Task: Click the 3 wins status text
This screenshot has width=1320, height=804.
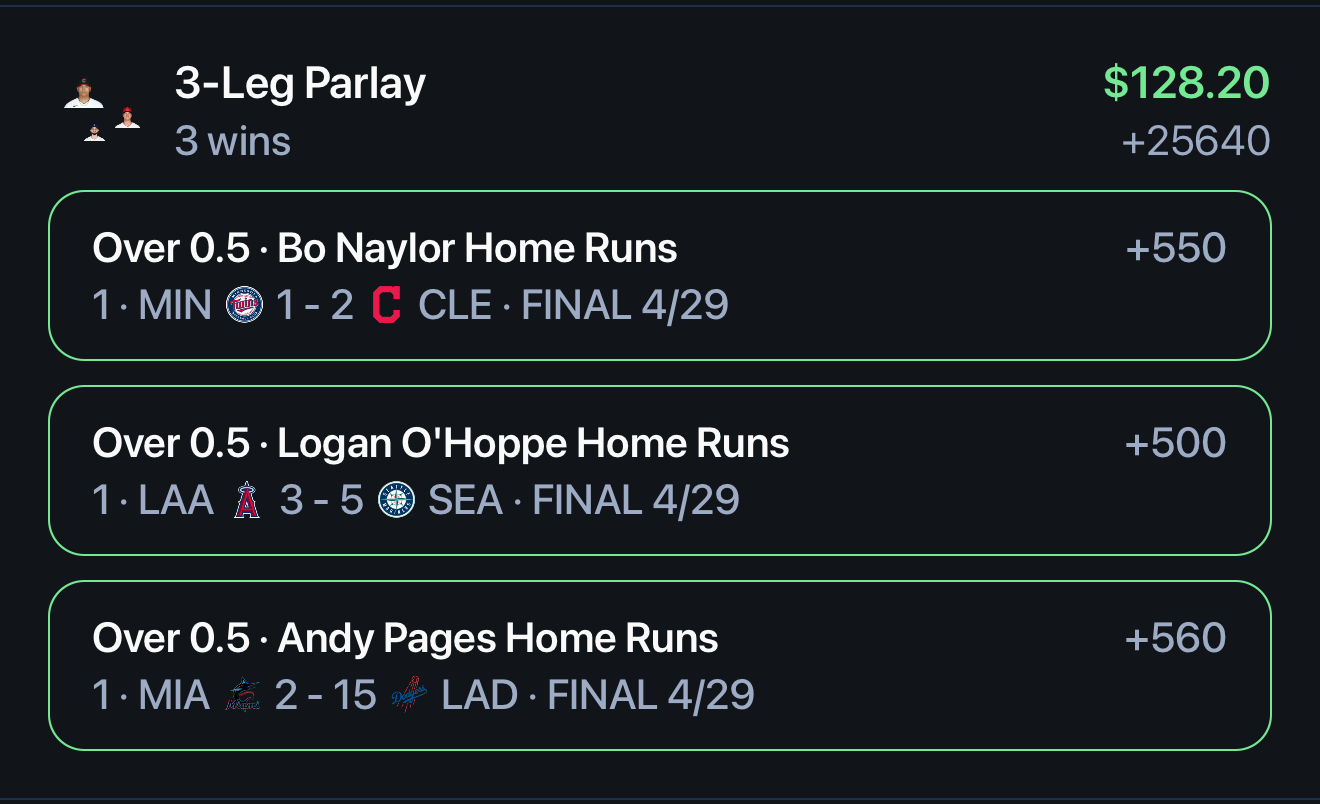Action: (x=233, y=141)
